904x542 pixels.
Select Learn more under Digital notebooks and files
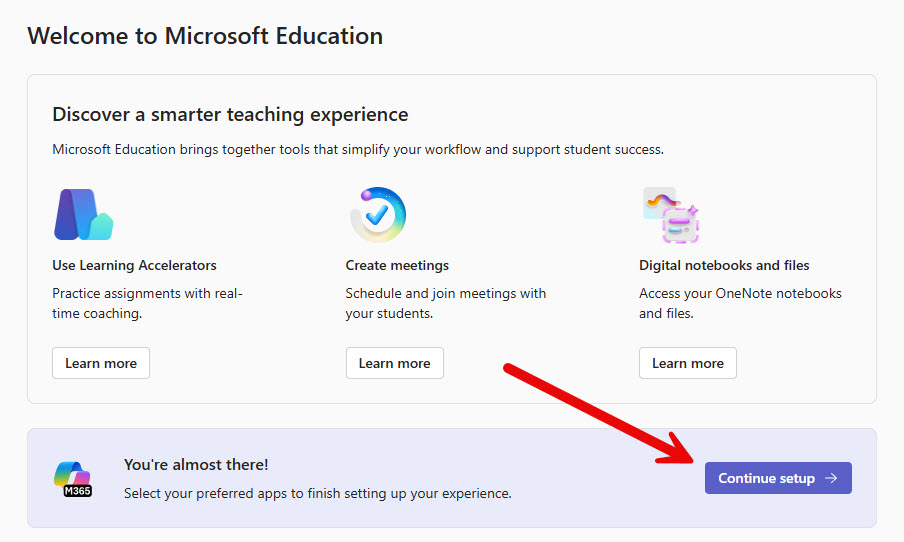tap(687, 363)
